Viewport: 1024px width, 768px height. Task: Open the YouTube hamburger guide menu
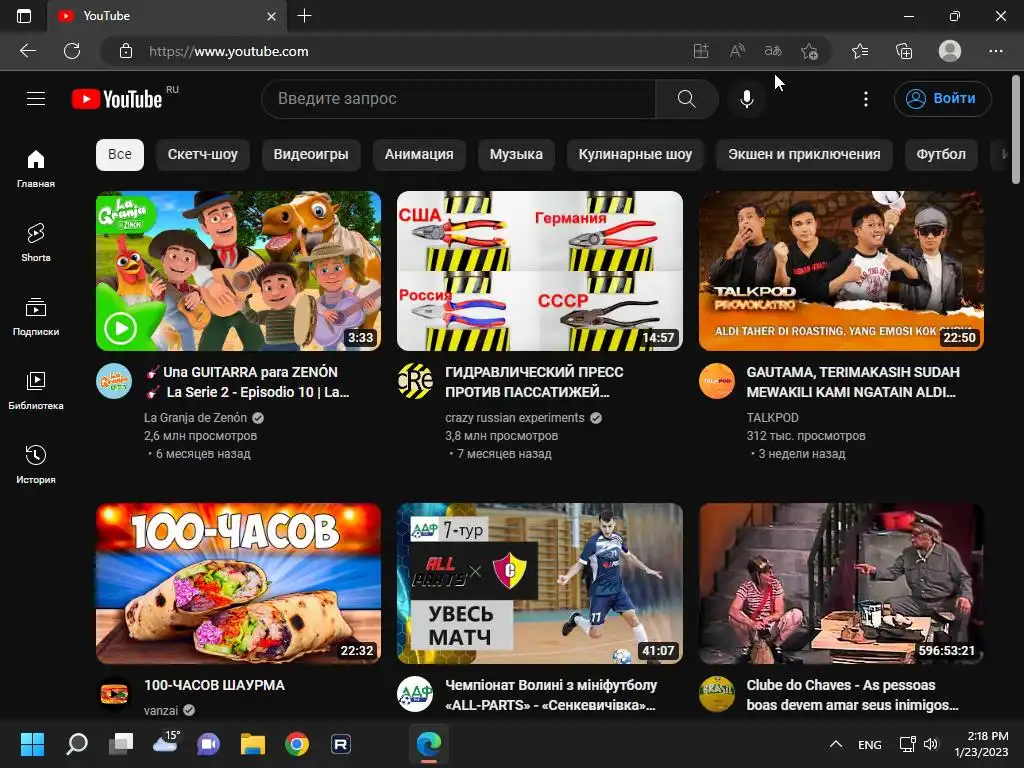coord(36,99)
